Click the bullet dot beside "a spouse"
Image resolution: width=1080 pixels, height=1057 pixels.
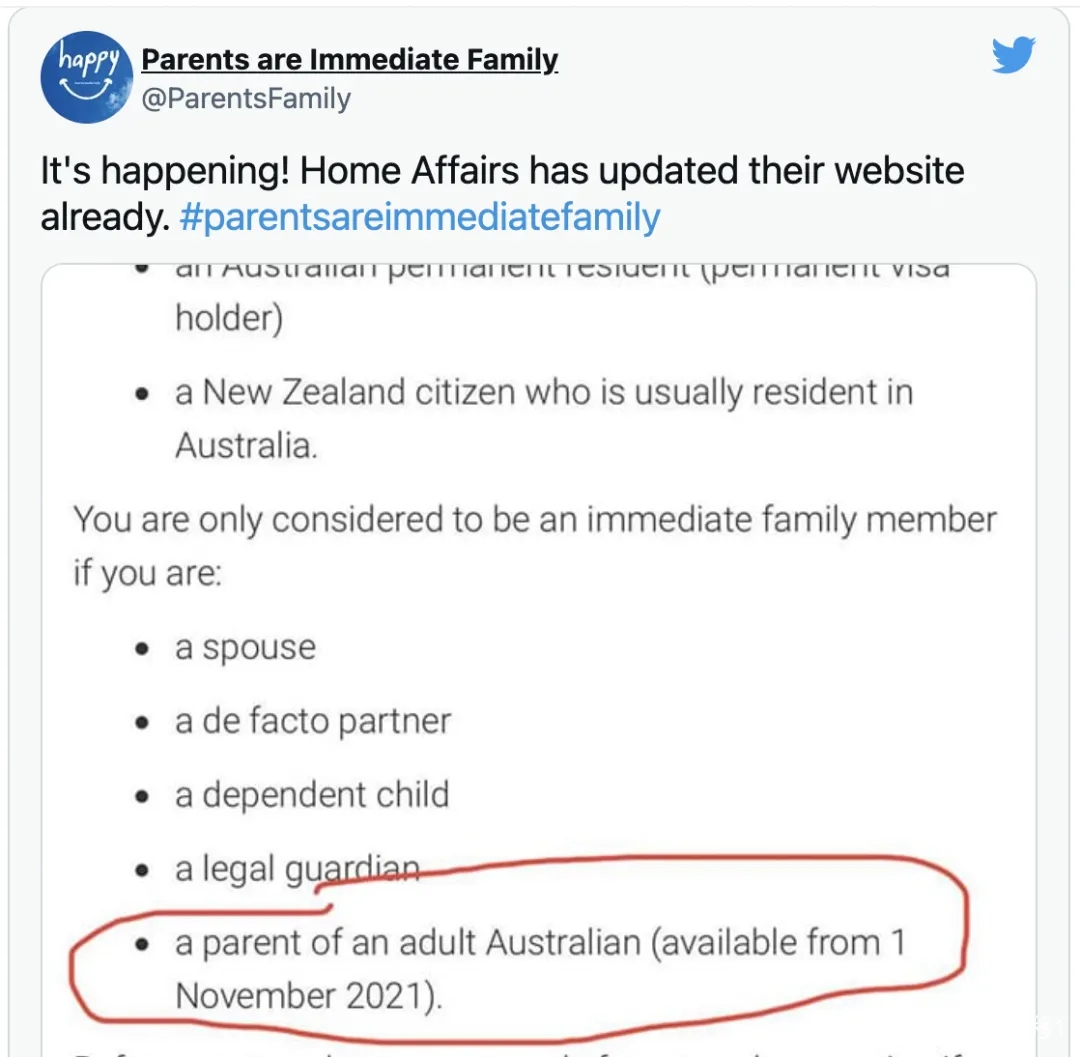click(x=145, y=650)
